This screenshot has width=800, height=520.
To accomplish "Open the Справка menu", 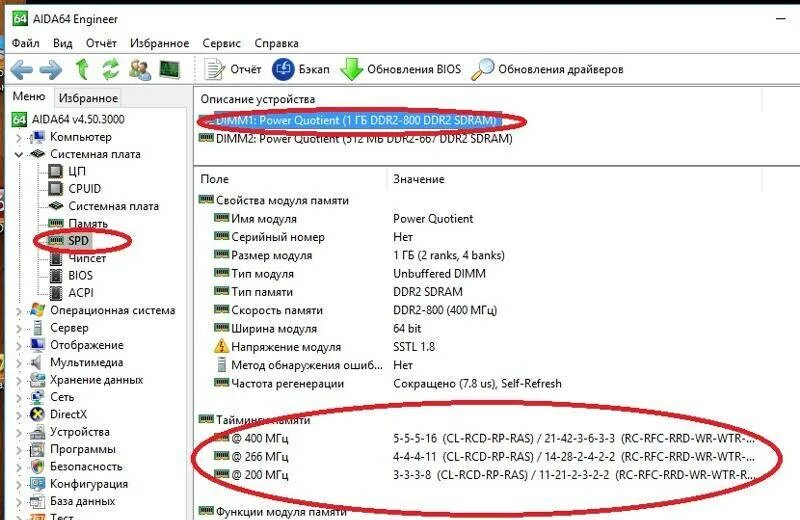I will coord(277,43).
